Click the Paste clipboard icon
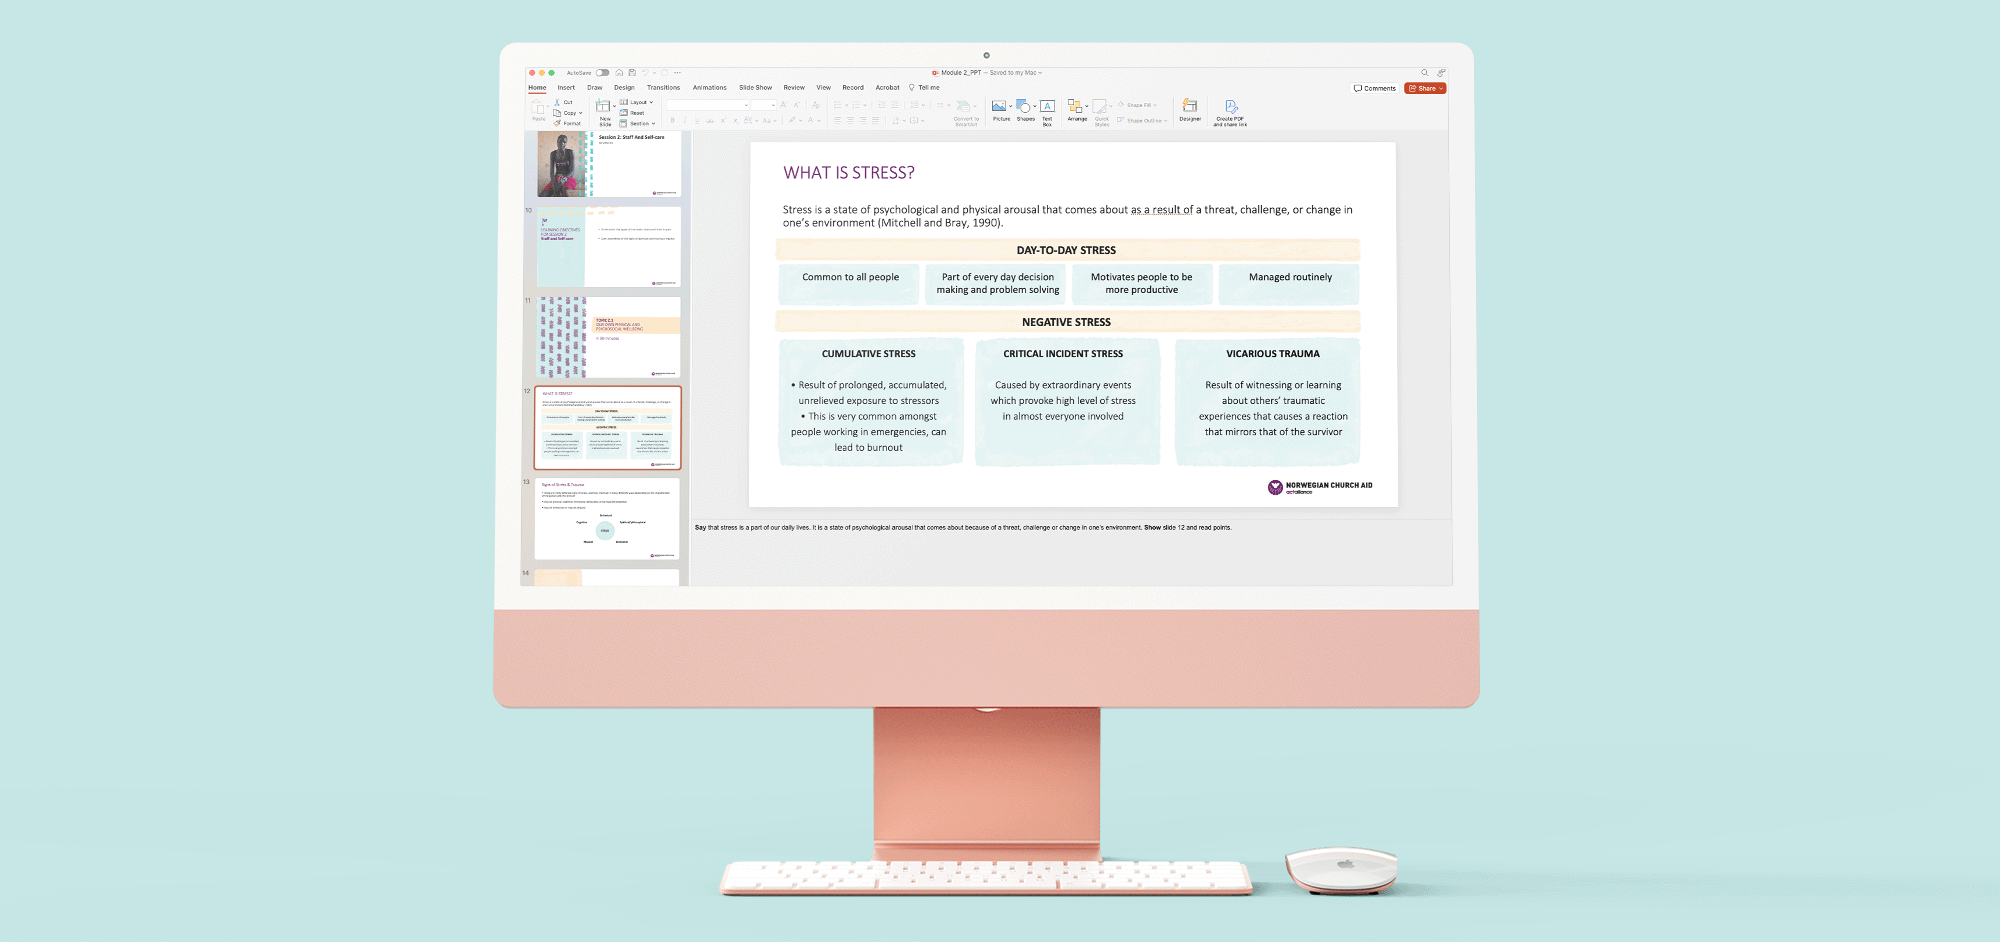Screen dimensions: 2000x942 538,107
